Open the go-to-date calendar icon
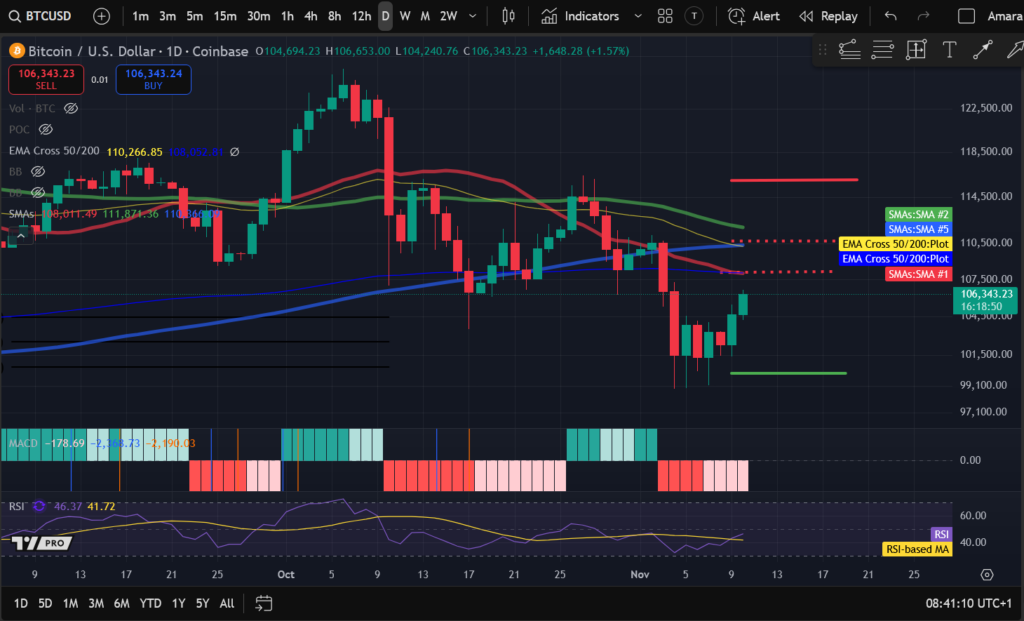Screen dimensions: 1024x621 click(264, 603)
